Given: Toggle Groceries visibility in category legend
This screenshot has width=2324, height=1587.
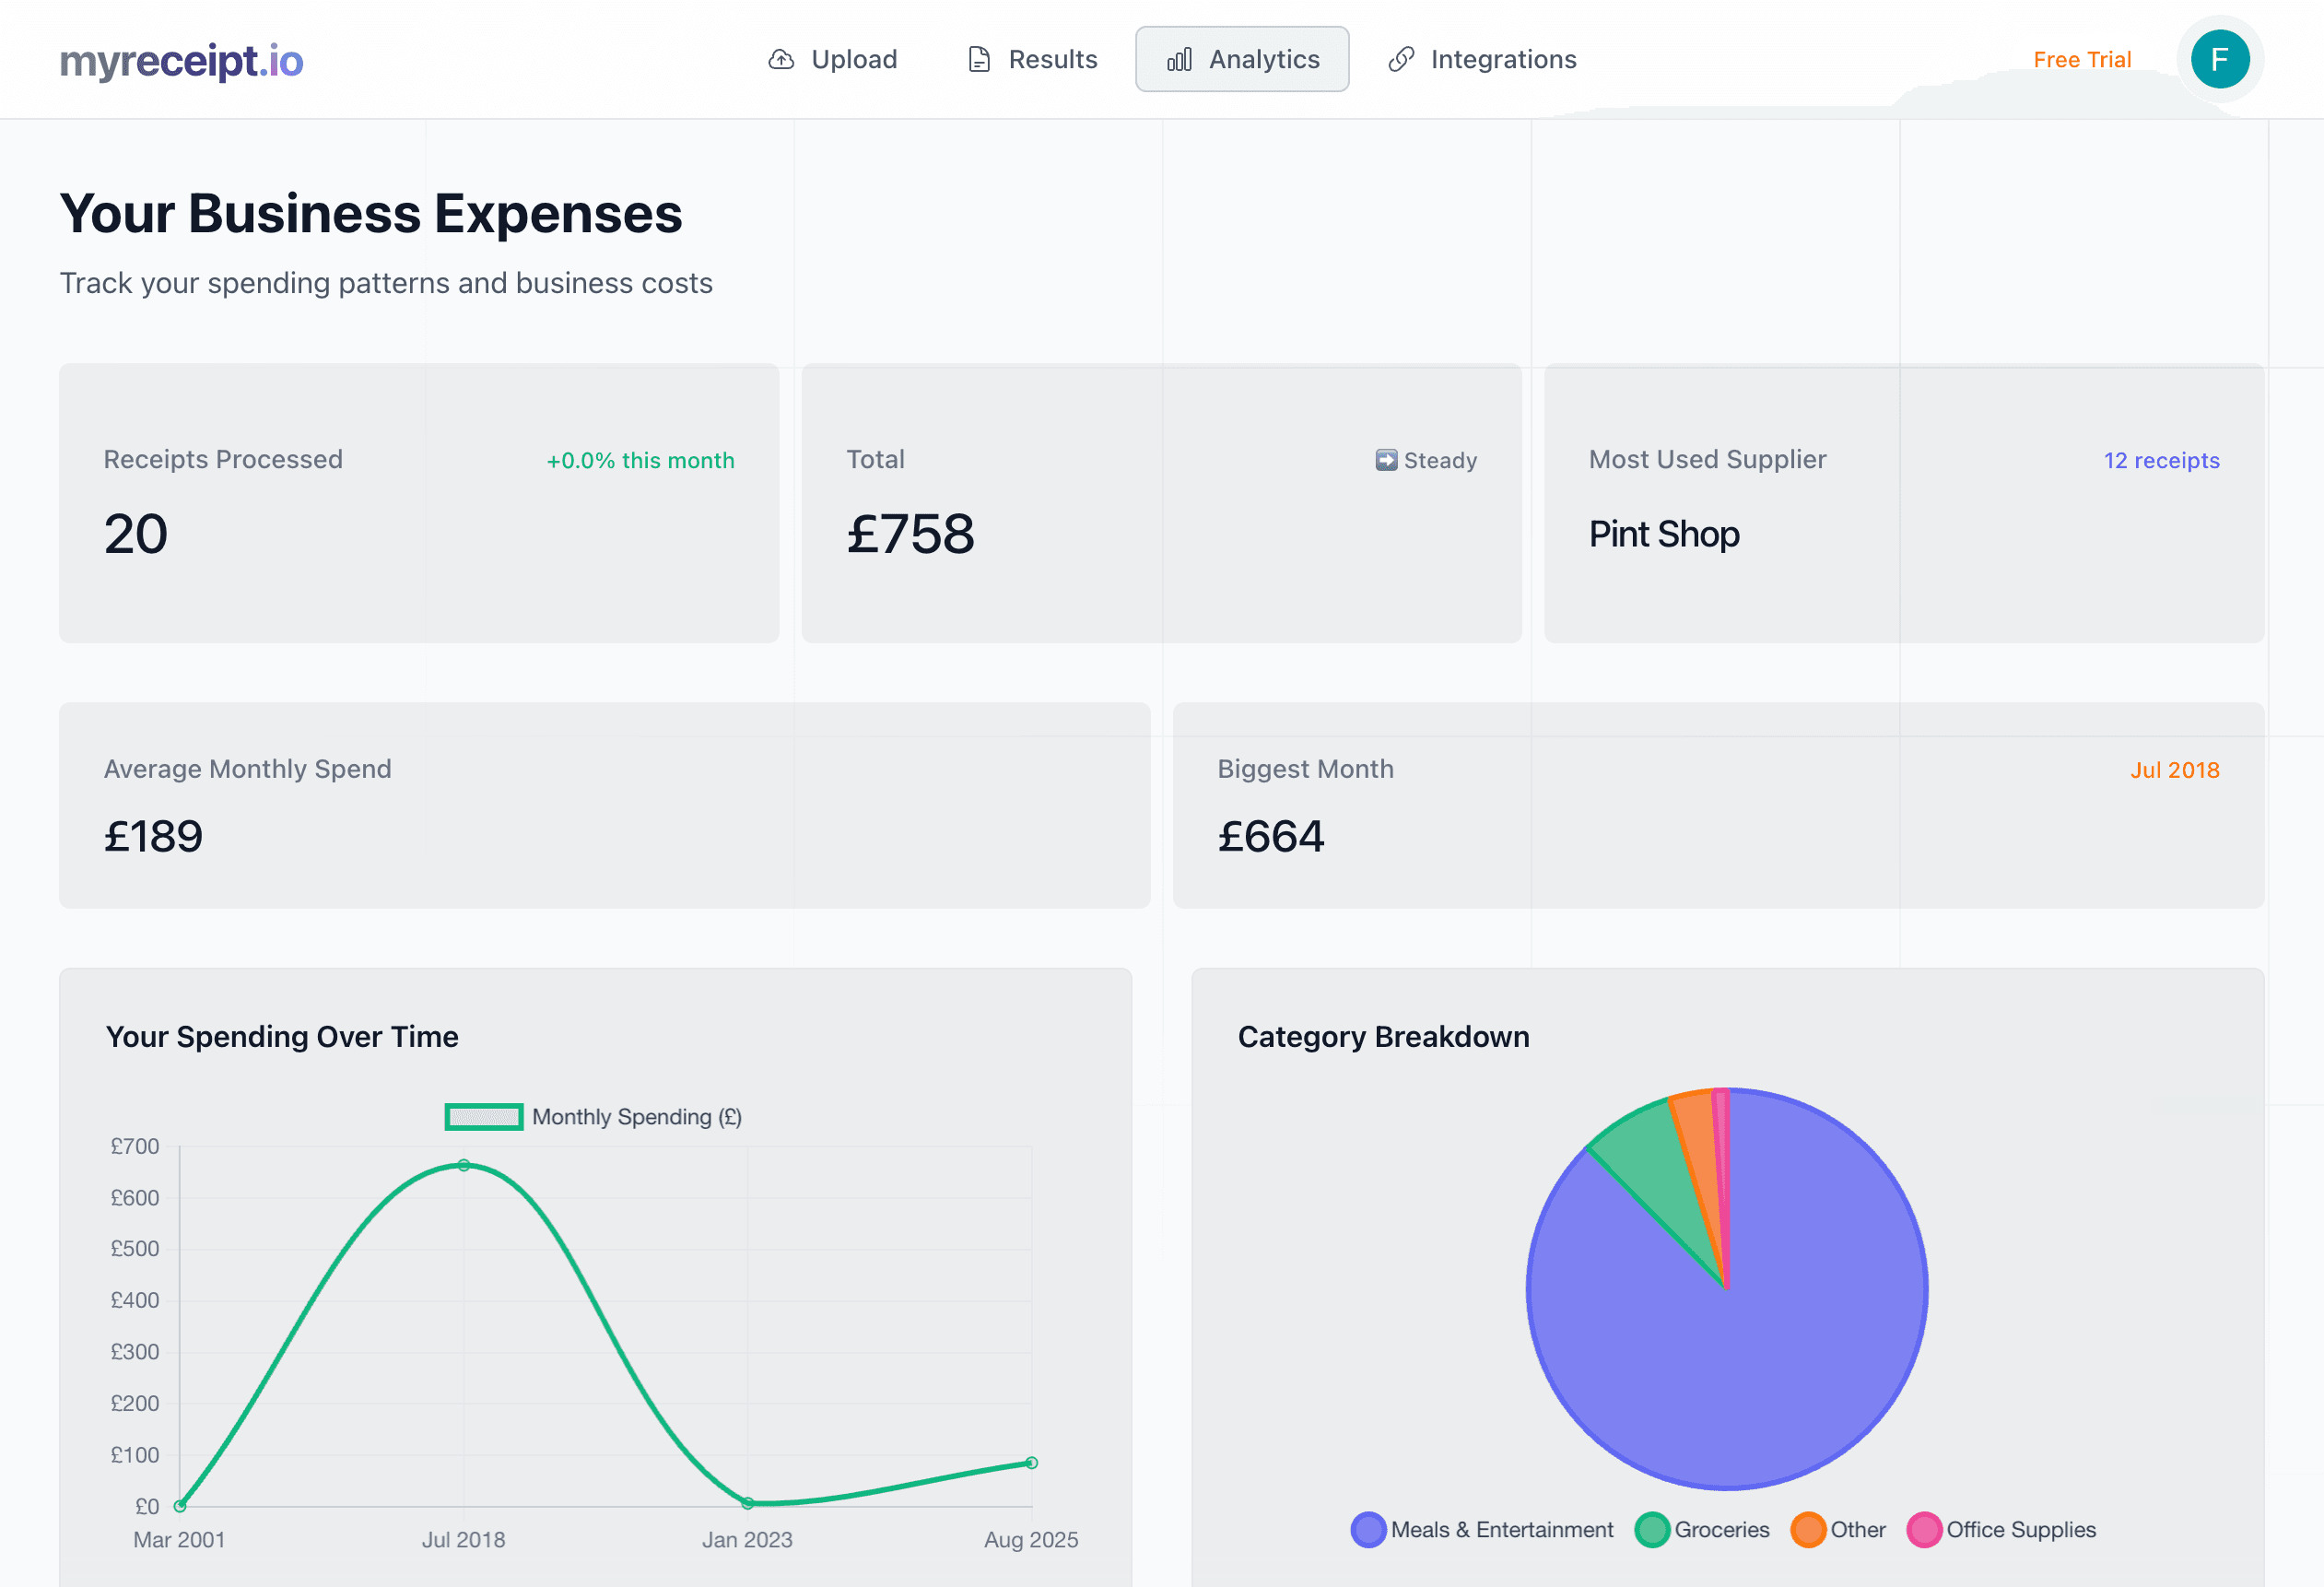Looking at the screenshot, I should click(x=1701, y=1529).
